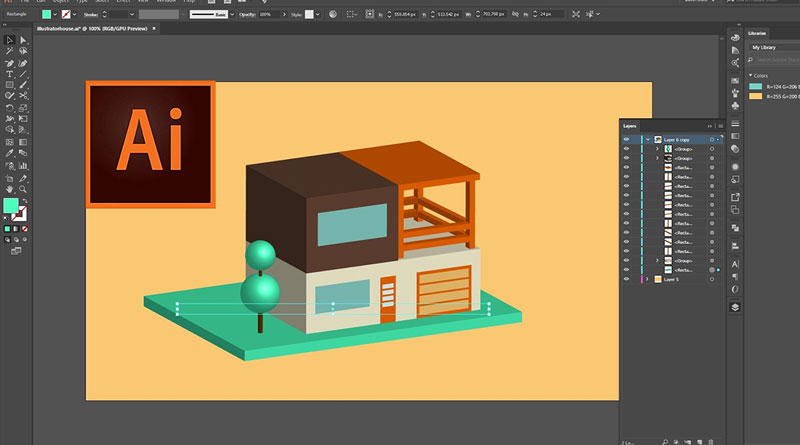Choose the Type tool
The height and width of the screenshot is (445, 800).
[9, 74]
